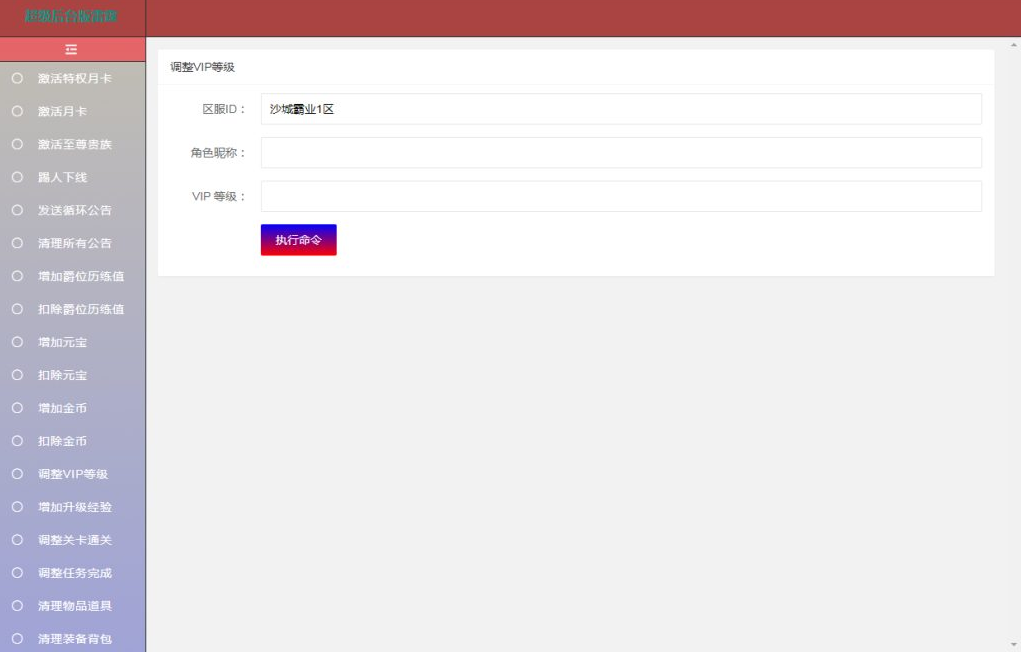Click the VIP 等级 text box
Image resolution: width=1024 pixels, height=652 pixels.
[620, 196]
